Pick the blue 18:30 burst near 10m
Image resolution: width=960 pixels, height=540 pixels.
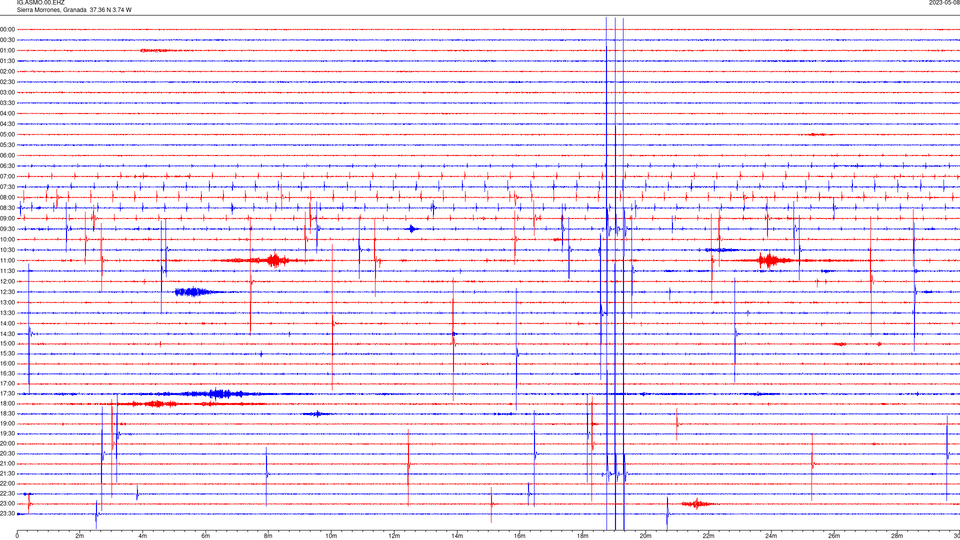pos(317,414)
